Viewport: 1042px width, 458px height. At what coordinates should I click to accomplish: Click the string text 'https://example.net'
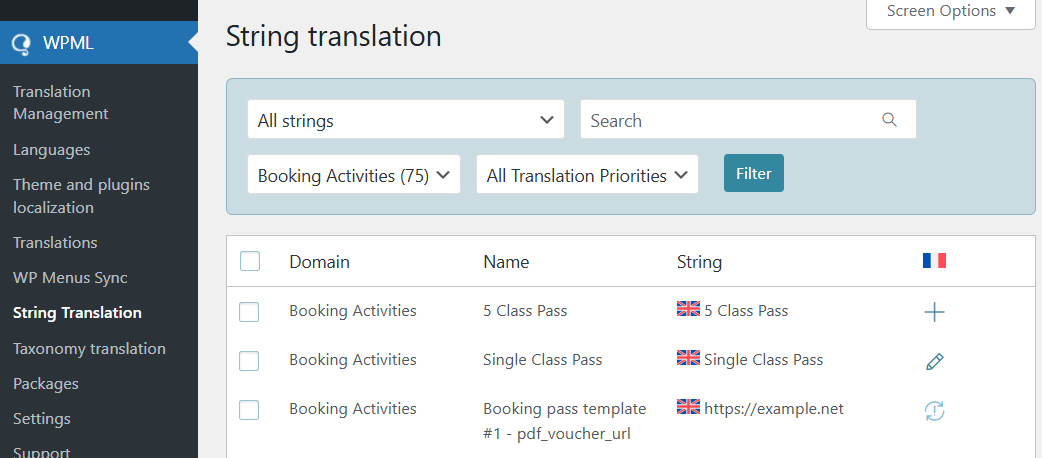774,408
